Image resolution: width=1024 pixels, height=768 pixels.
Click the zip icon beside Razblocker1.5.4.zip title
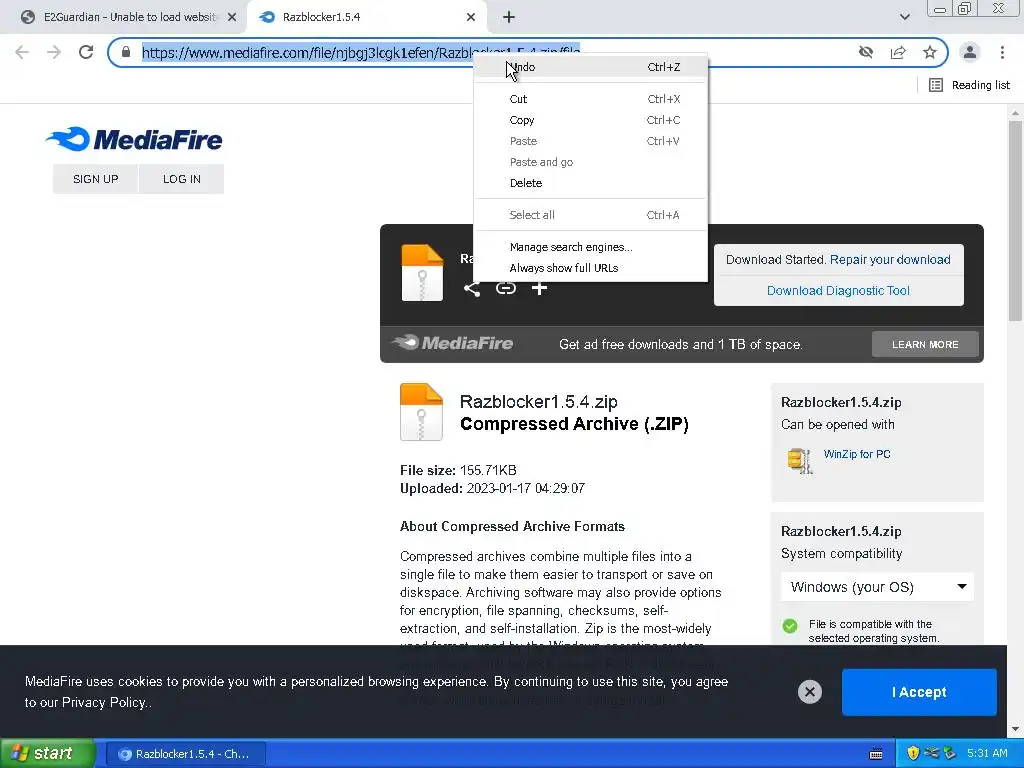pyautogui.click(x=421, y=412)
